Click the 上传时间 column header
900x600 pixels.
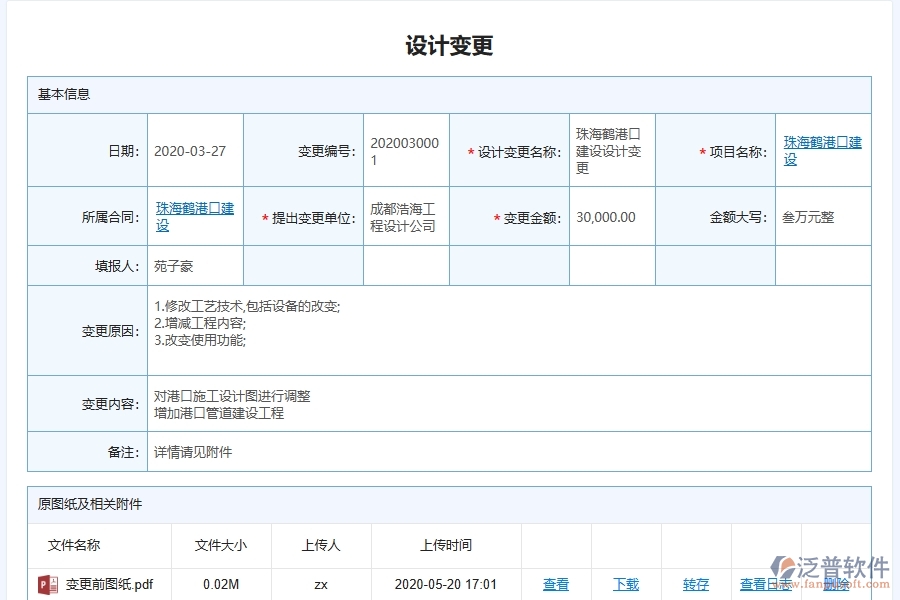pos(445,545)
